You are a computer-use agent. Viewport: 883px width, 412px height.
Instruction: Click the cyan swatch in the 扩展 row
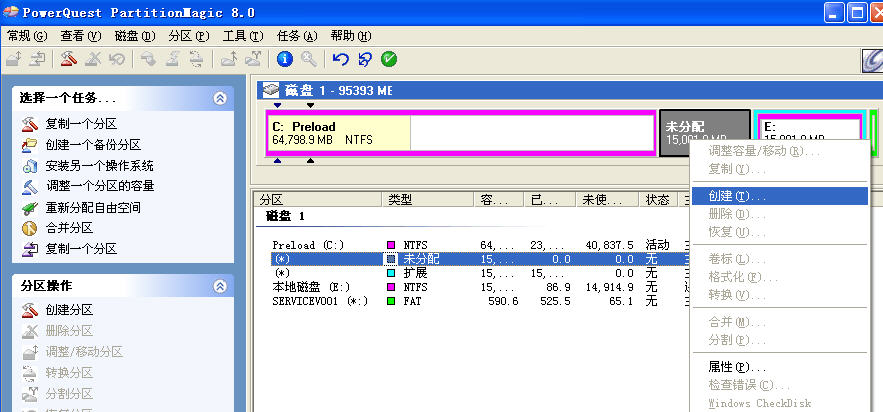pyautogui.click(x=391, y=273)
